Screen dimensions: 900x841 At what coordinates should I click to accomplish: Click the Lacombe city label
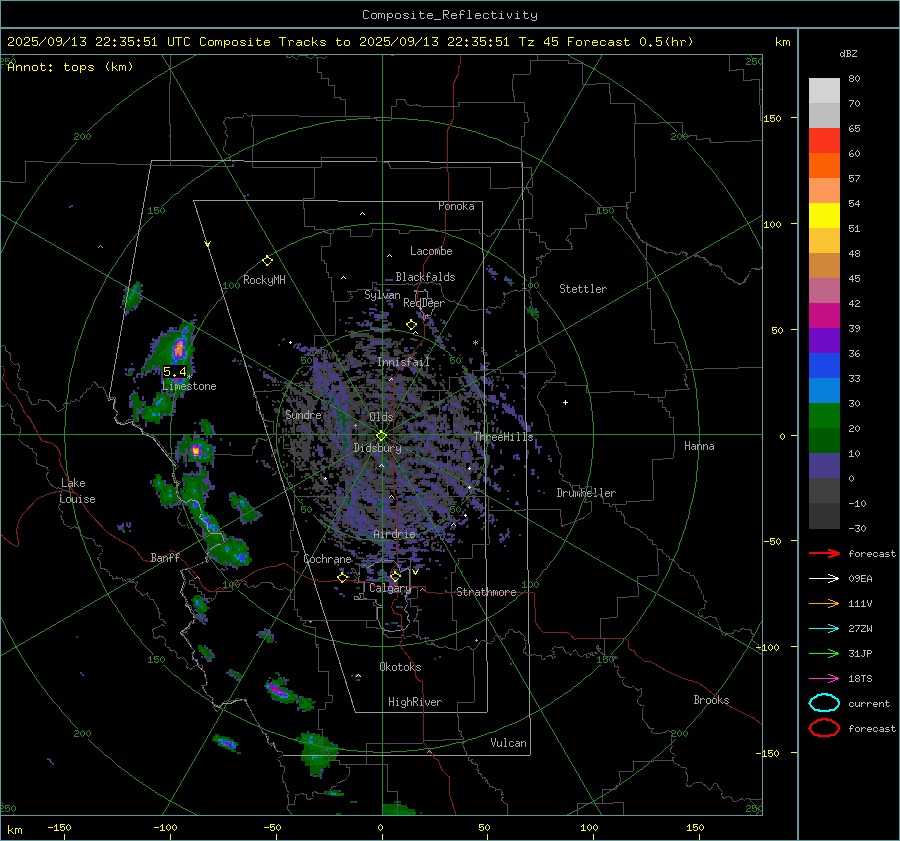click(431, 251)
